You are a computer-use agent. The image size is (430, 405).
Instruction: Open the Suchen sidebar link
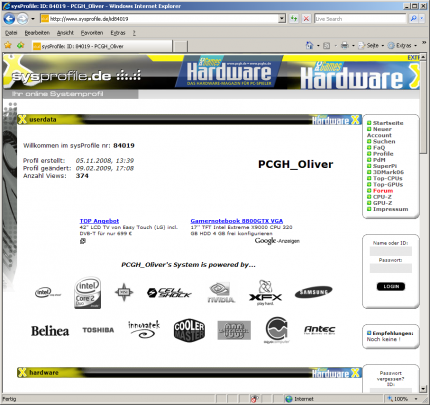point(384,141)
